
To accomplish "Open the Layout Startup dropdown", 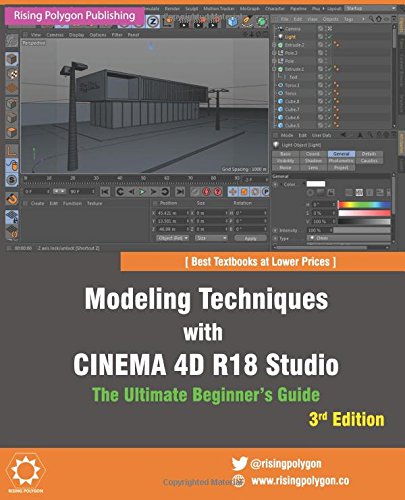I will pyautogui.click(x=370, y=8).
